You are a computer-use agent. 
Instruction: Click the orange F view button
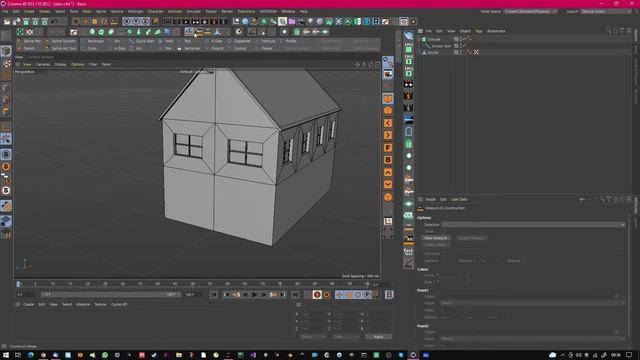click(388, 148)
